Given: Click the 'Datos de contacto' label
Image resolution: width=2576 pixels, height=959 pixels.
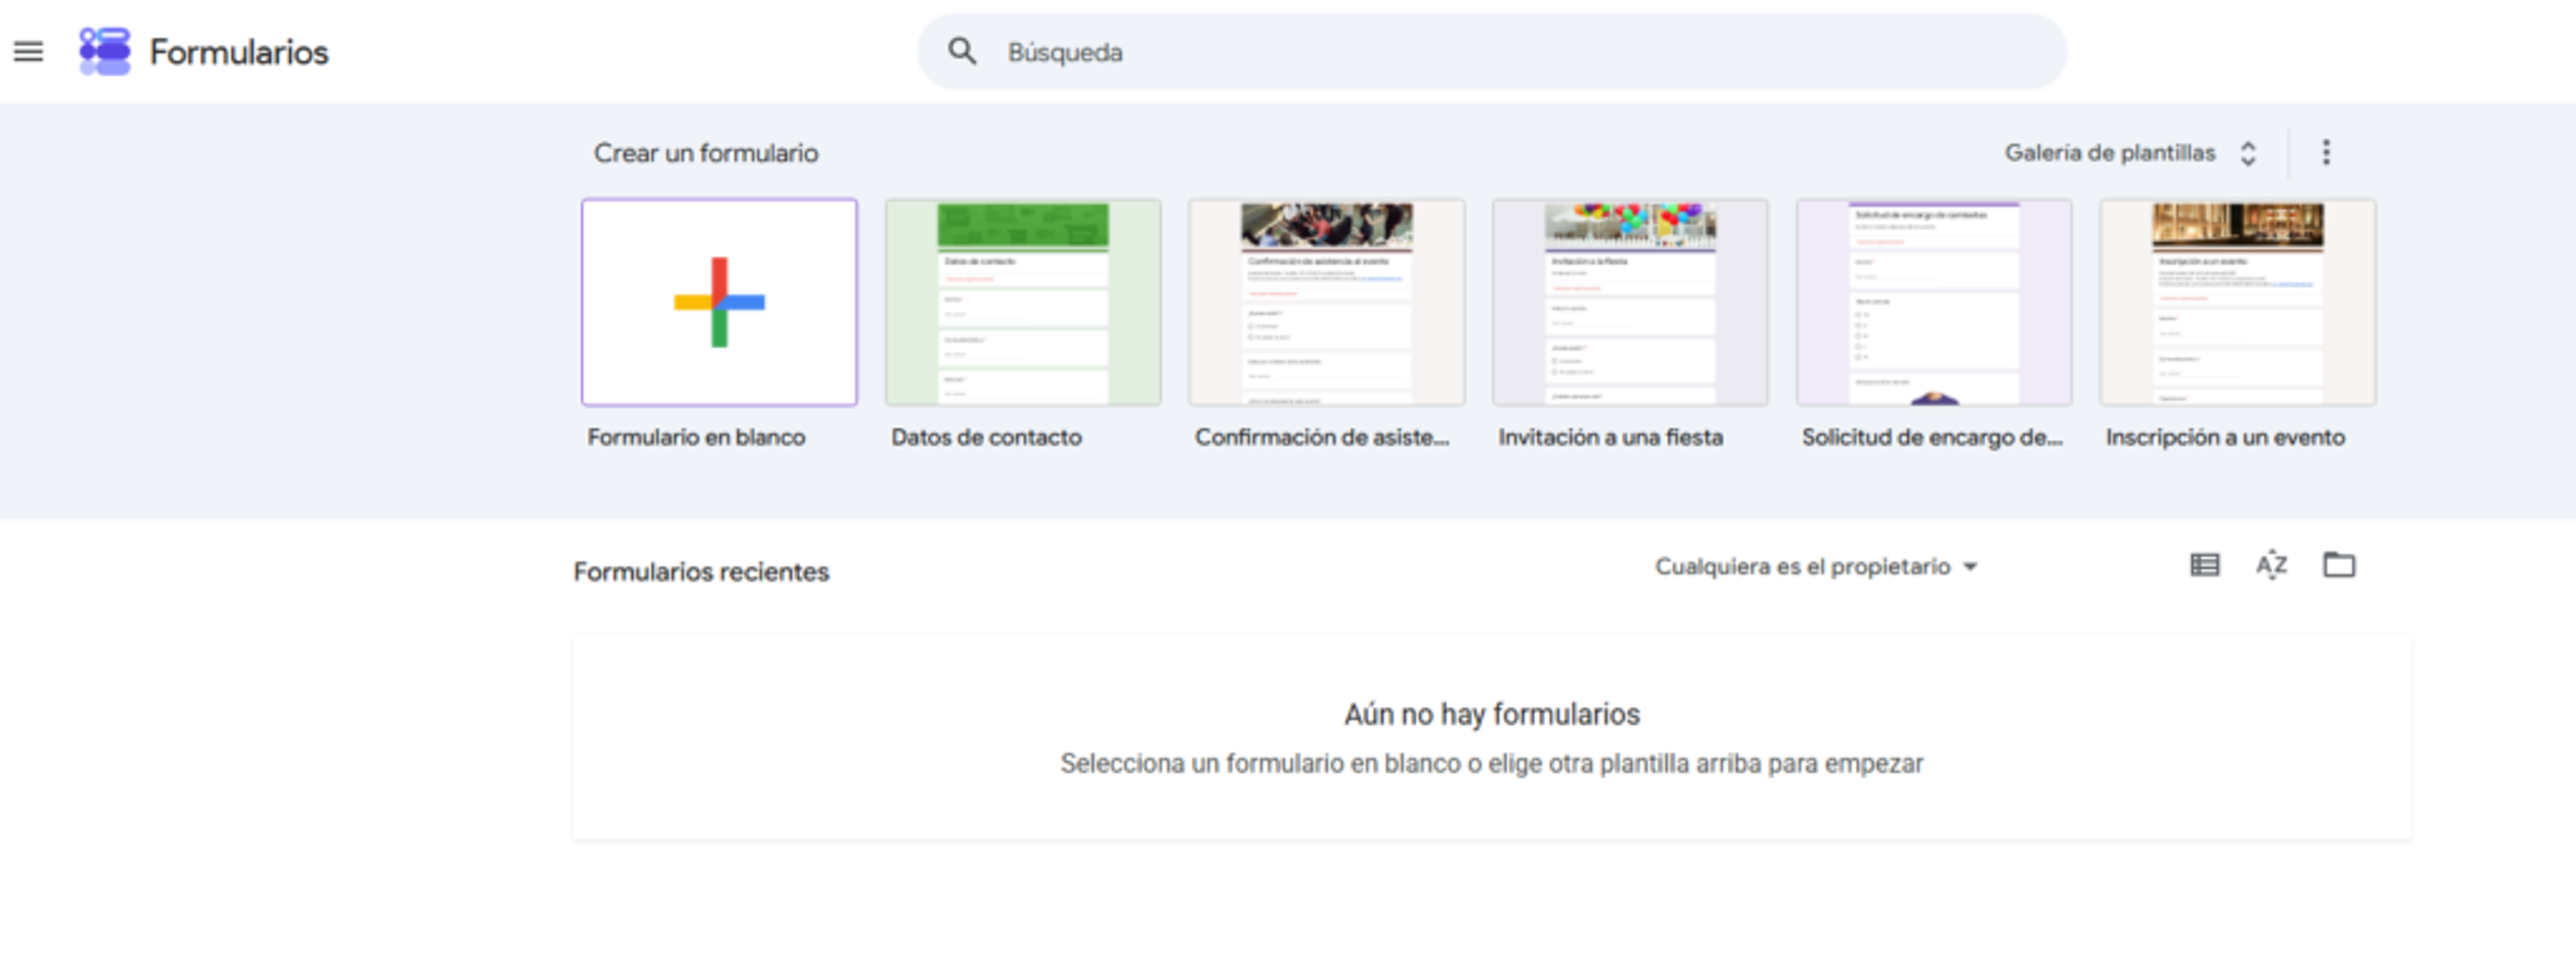Looking at the screenshot, I should click(x=986, y=437).
